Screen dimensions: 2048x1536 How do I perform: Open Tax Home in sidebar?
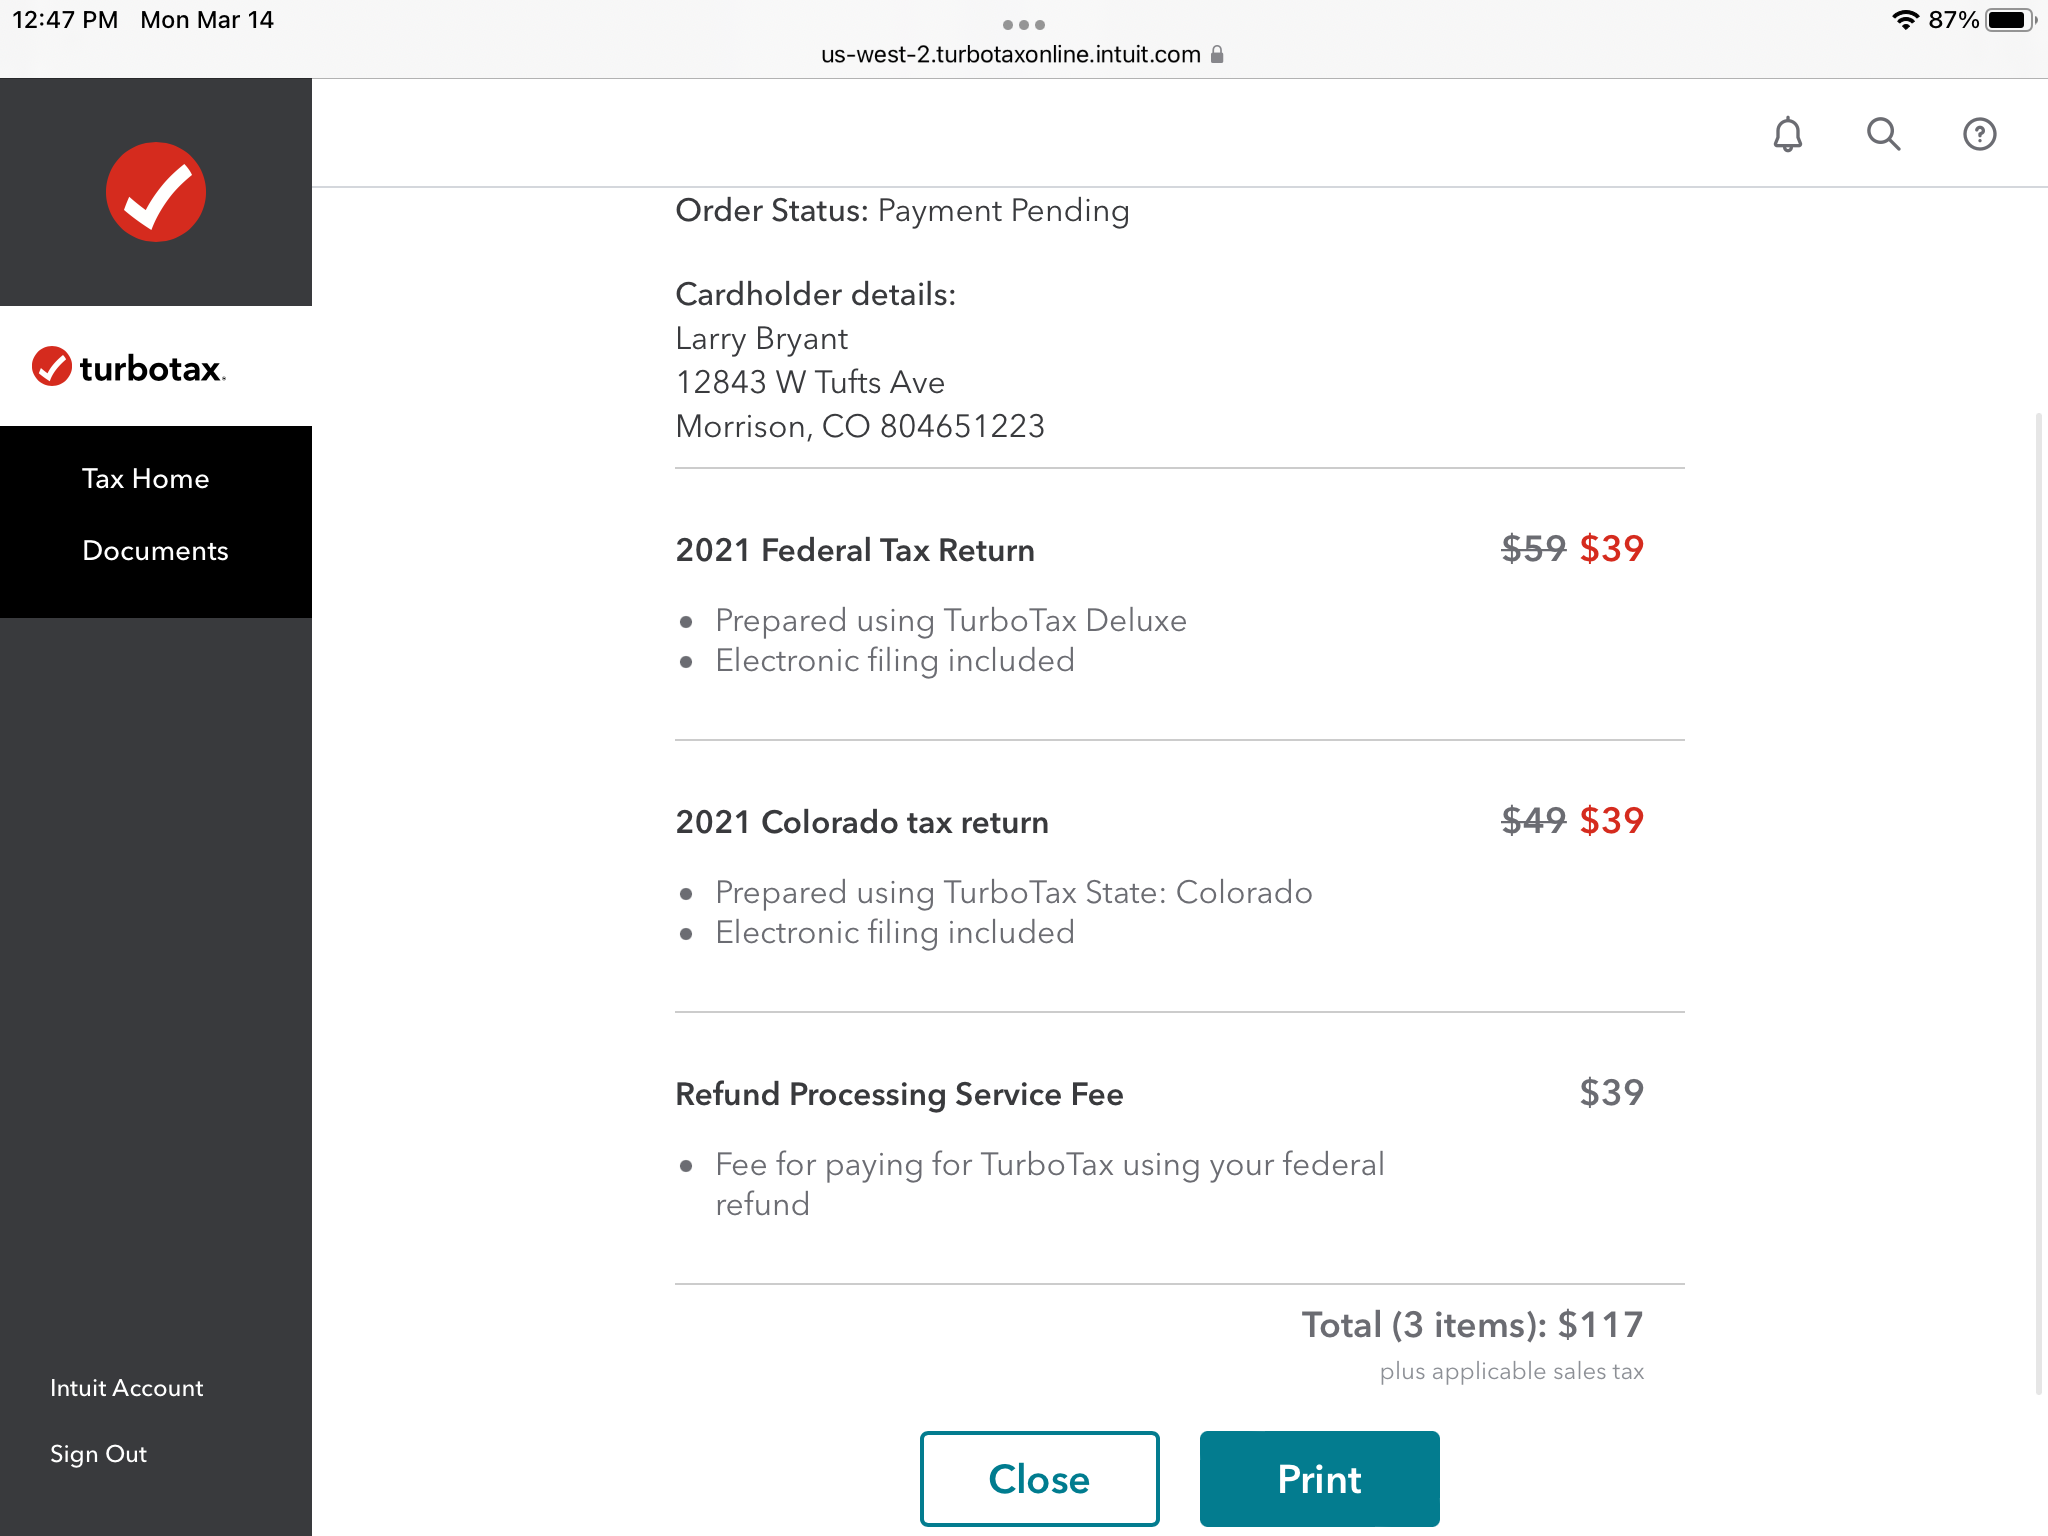click(x=146, y=479)
